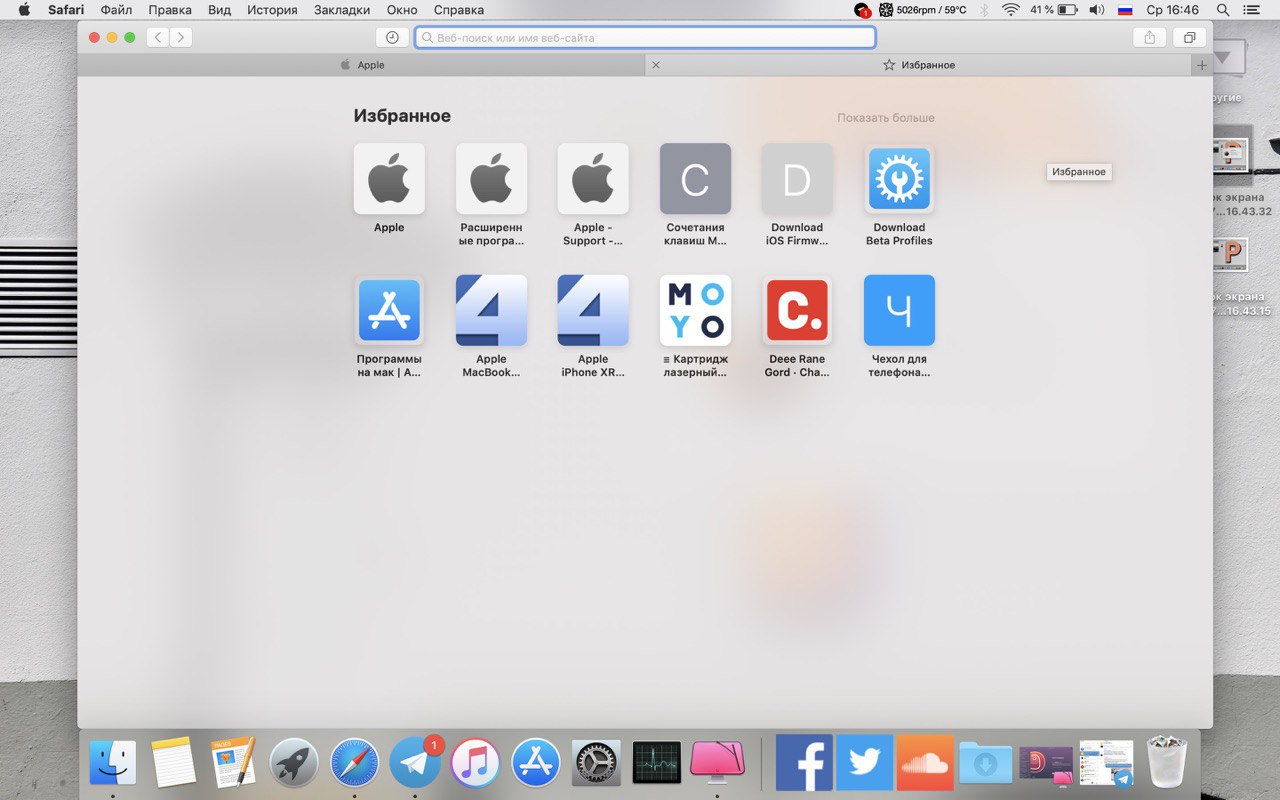The height and width of the screenshot is (800, 1280).
Task: Open the Apple MacBook favorite
Action: point(491,311)
